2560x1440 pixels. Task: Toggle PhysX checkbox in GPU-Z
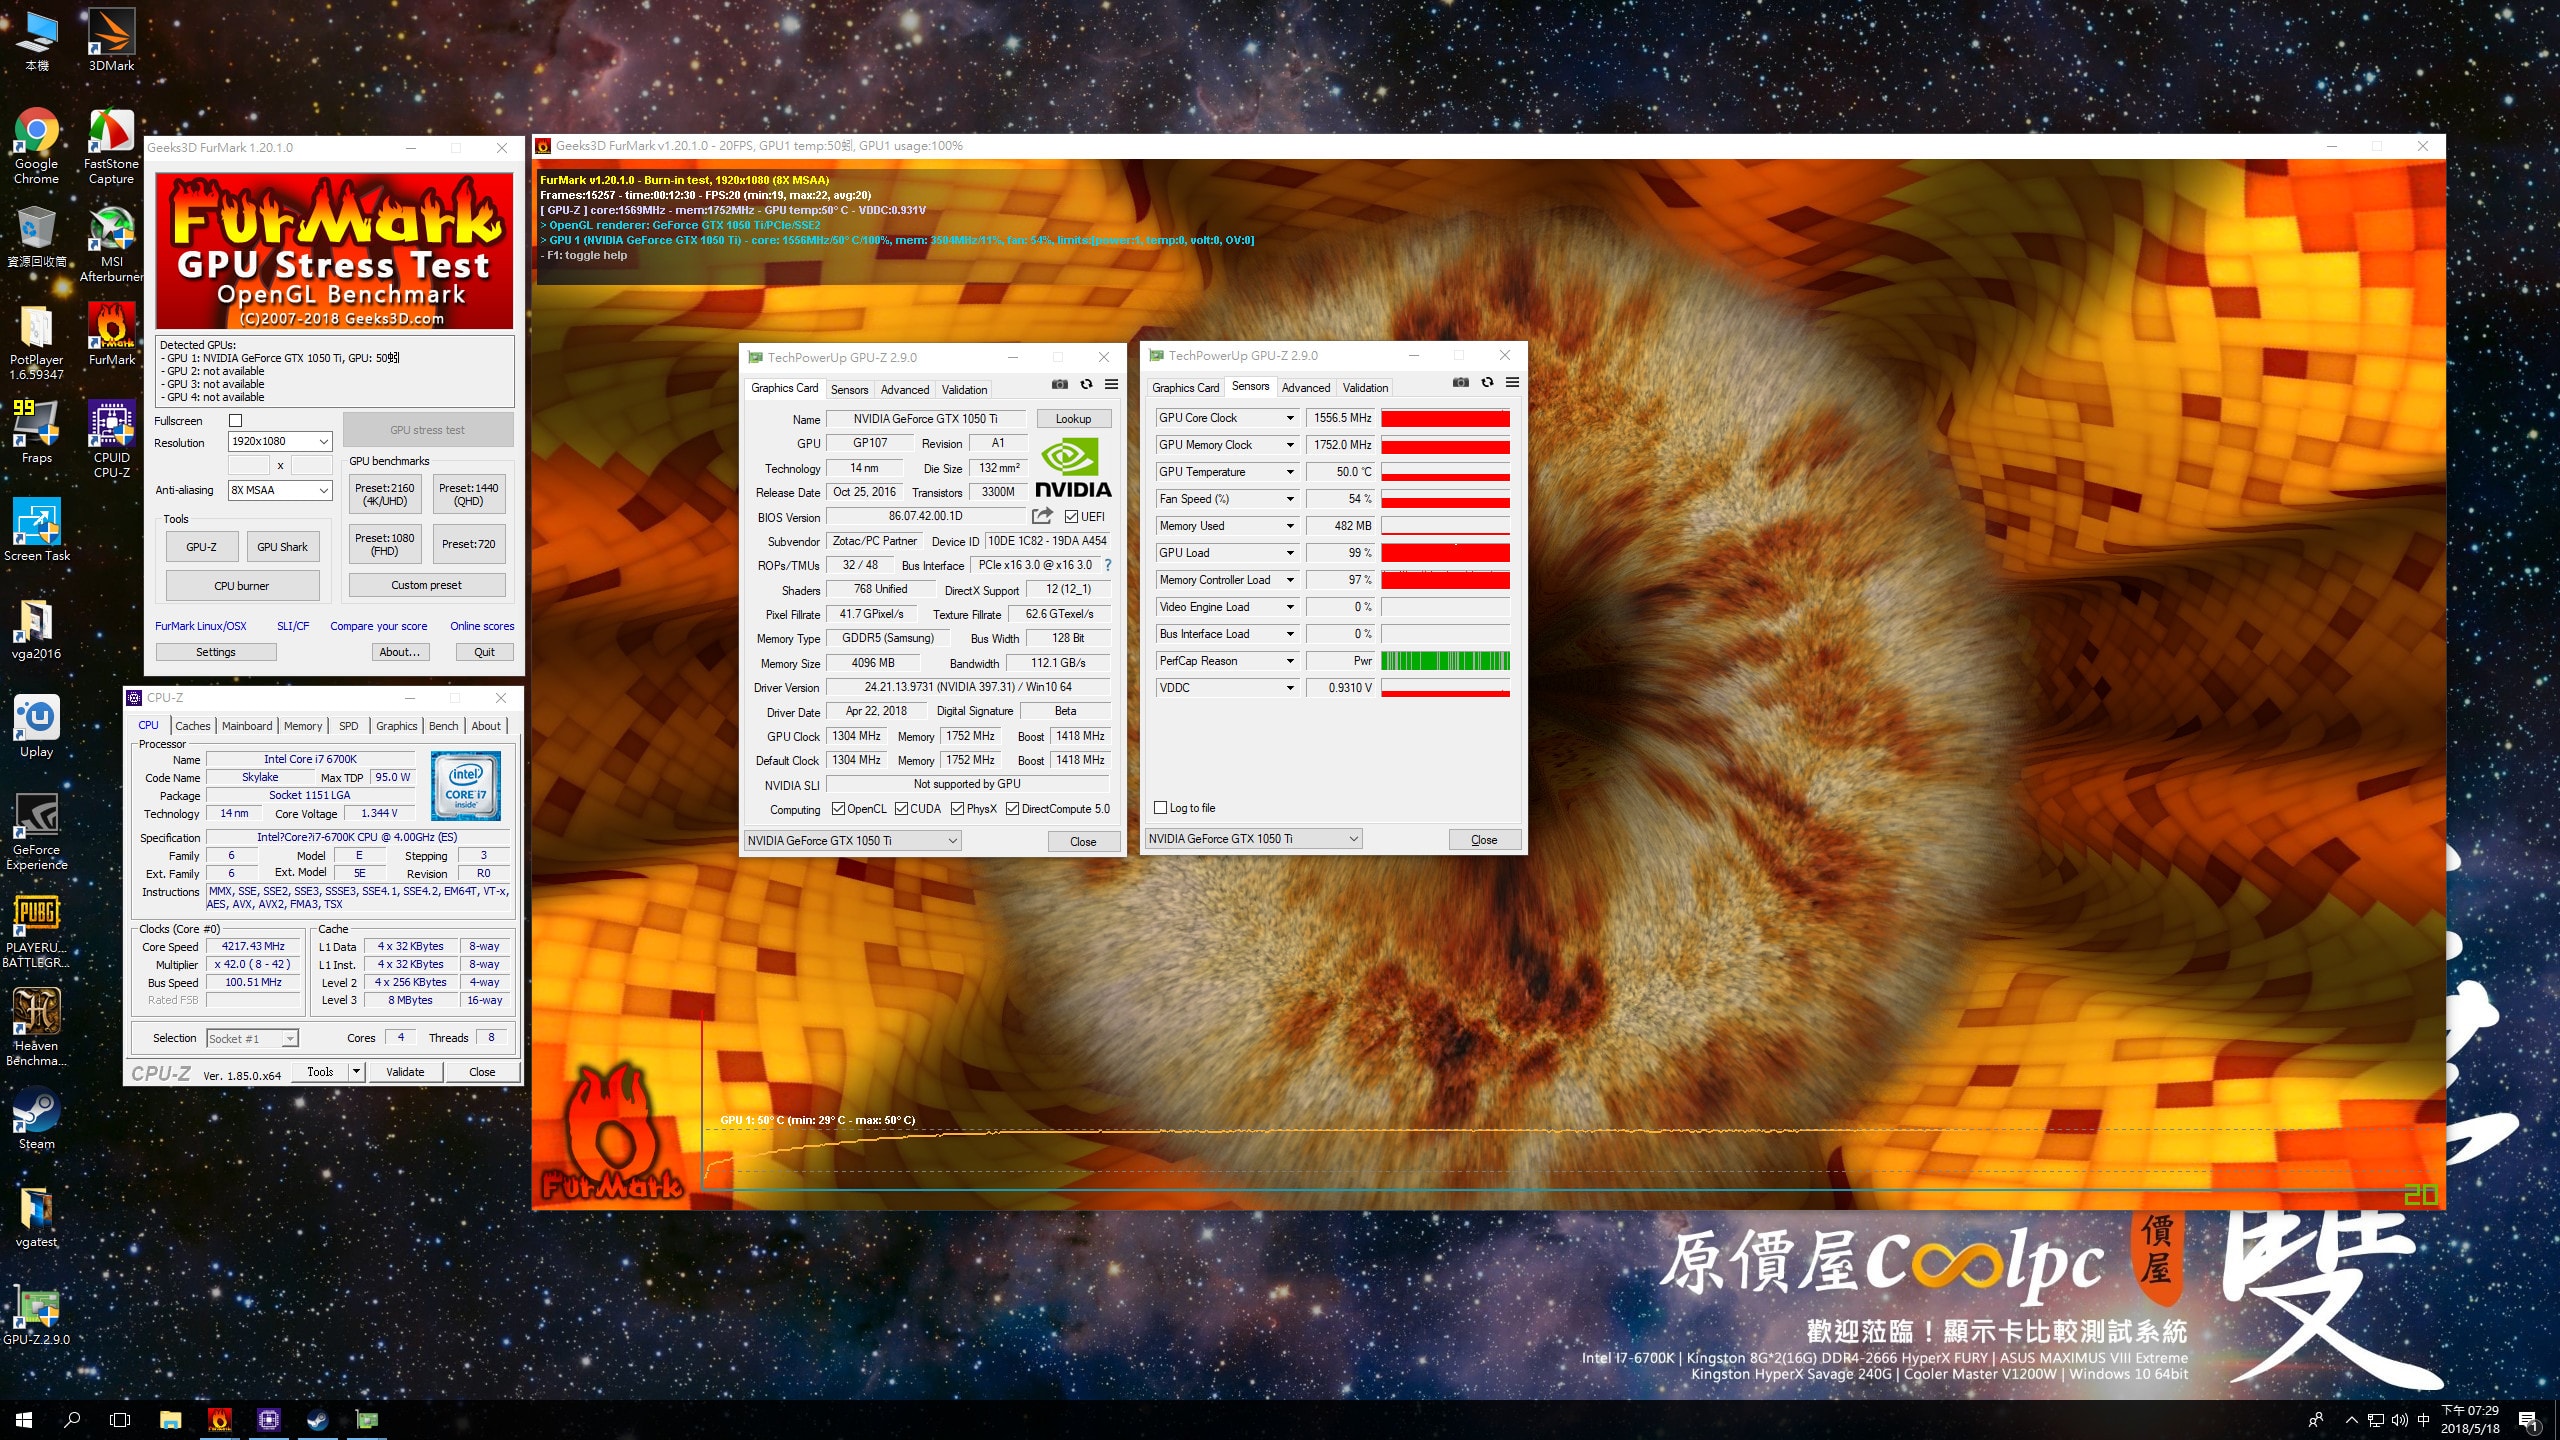(957, 809)
